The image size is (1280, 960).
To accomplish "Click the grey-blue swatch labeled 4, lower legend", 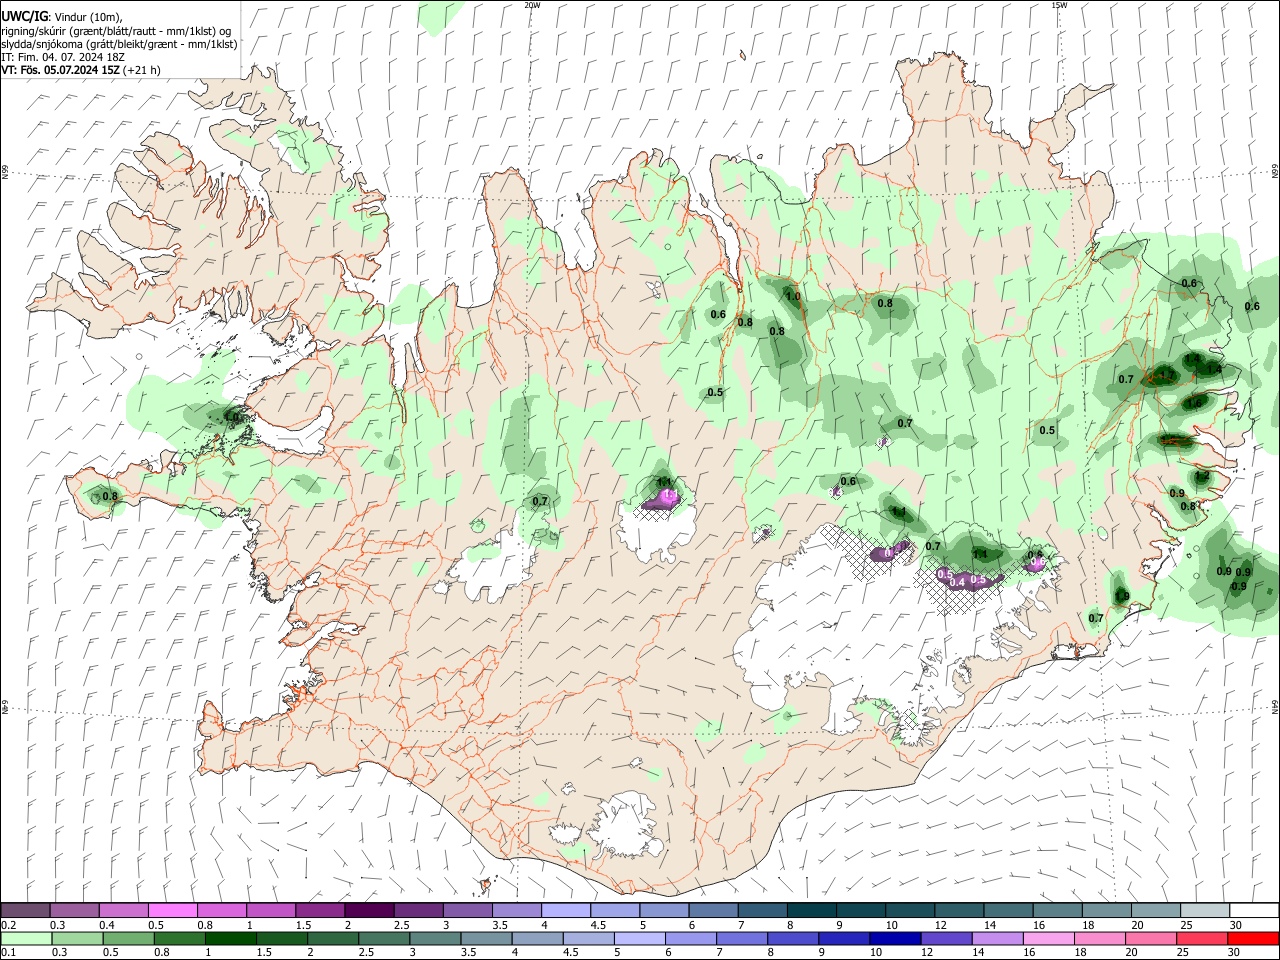I will click(538, 939).
